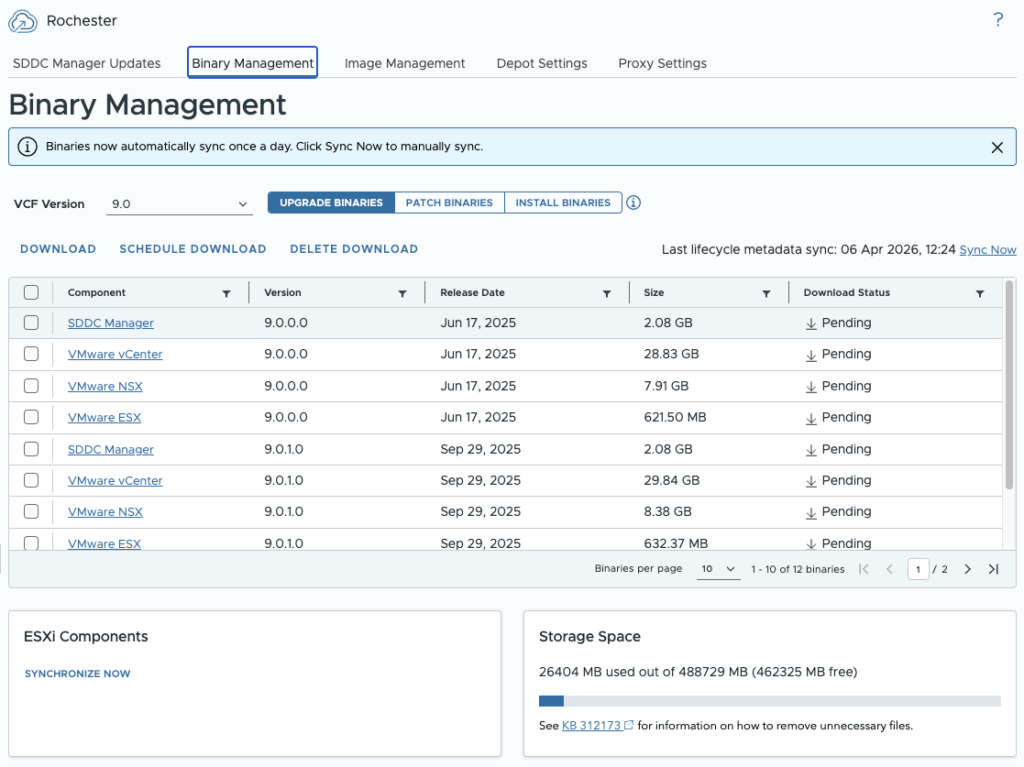The image size is (1024, 767).
Task: Click the info icon beside Install Binaries
Action: click(x=633, y=203)
